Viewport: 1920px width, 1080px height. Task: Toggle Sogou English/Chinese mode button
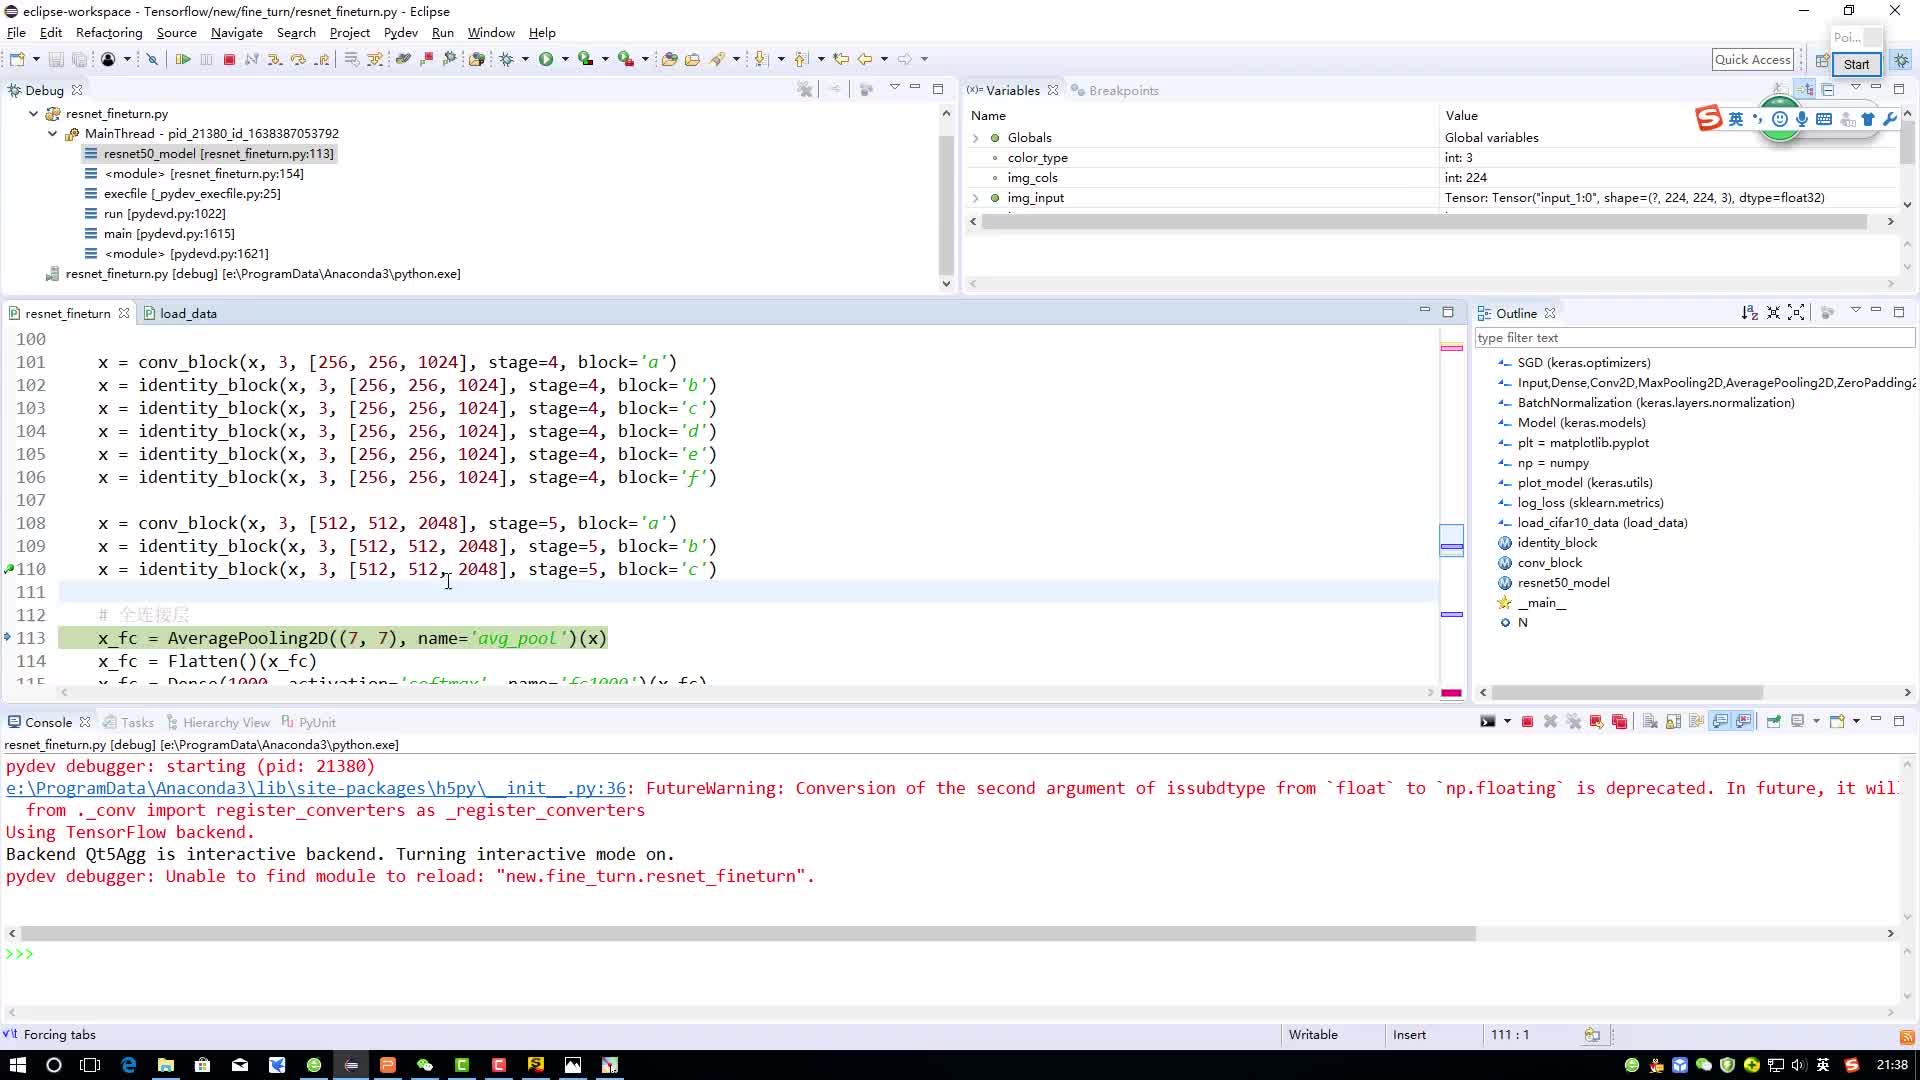(1736, 119)
